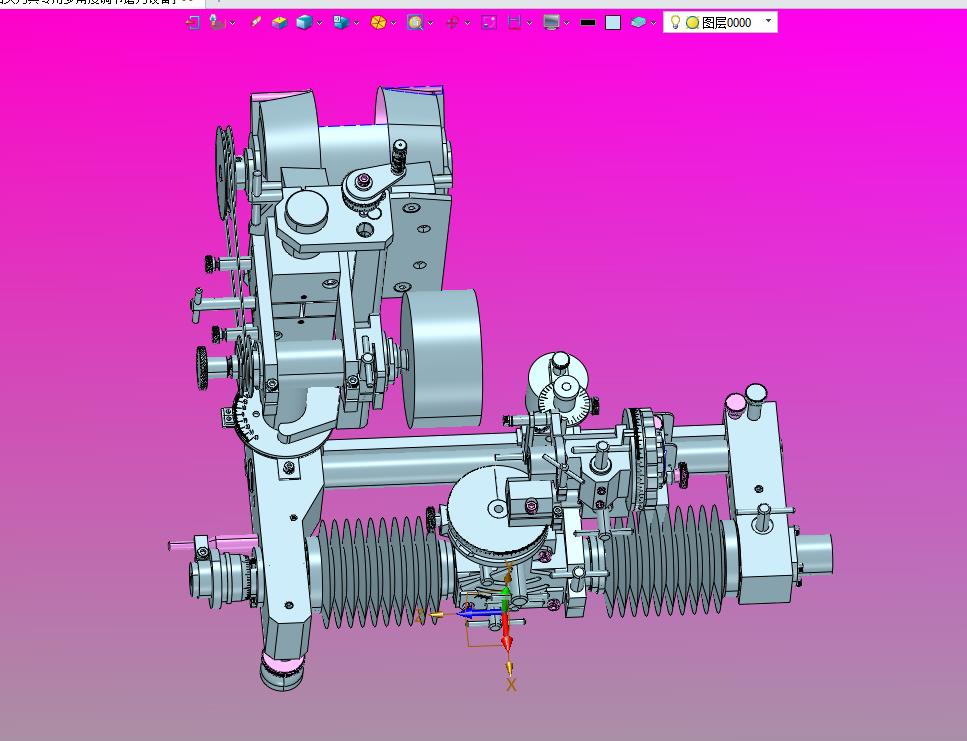Click the red rotate view icon
This screenshot has width=967, height=741.
click(452, 23)
